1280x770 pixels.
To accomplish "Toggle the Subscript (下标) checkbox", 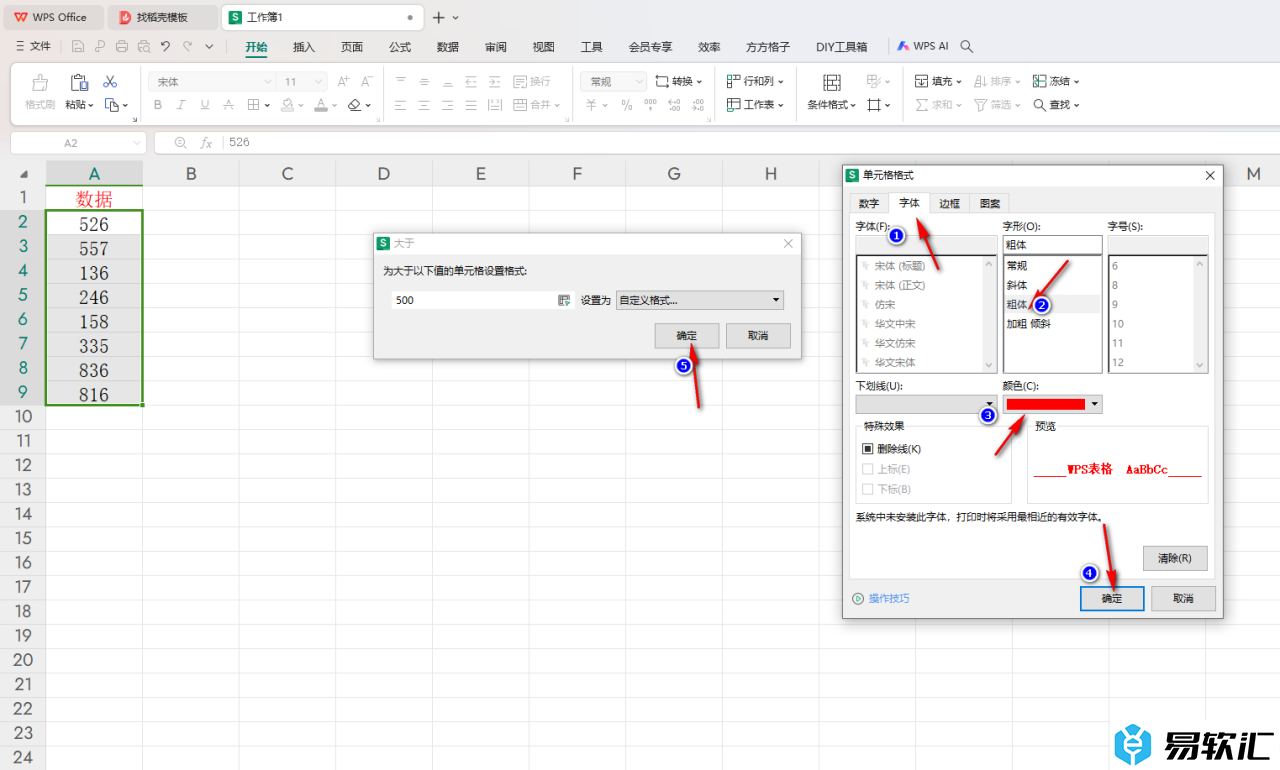I will (867, 489).
